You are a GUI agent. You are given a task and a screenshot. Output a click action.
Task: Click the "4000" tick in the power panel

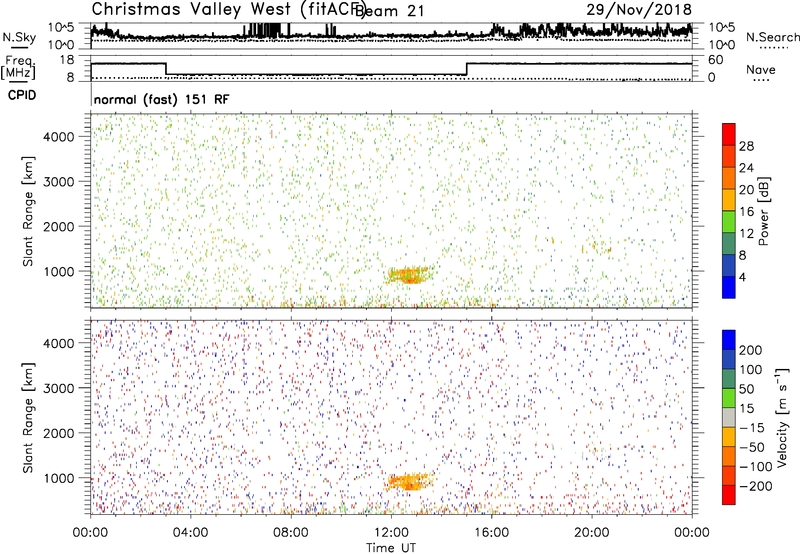[58, 137]
